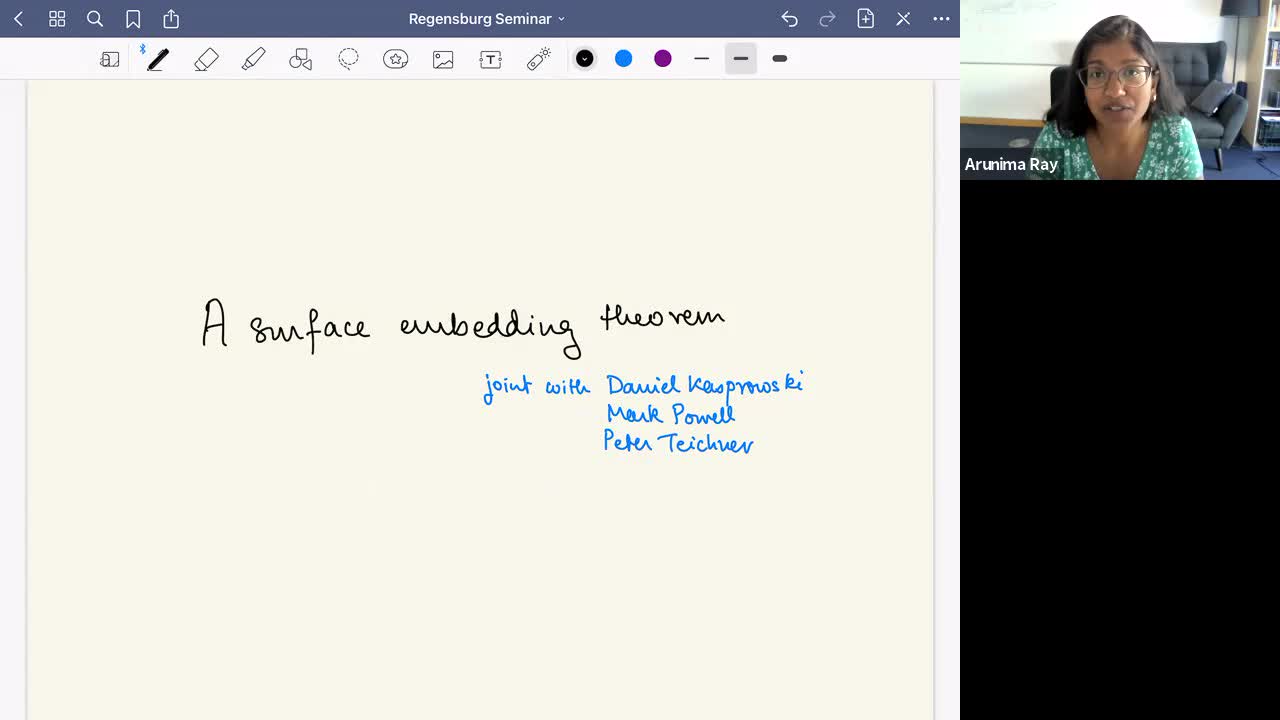Viewport: 1280px width, 720px height.
Task: Click the Arunima Ray name label
Action: click(x=1011, y=164)
